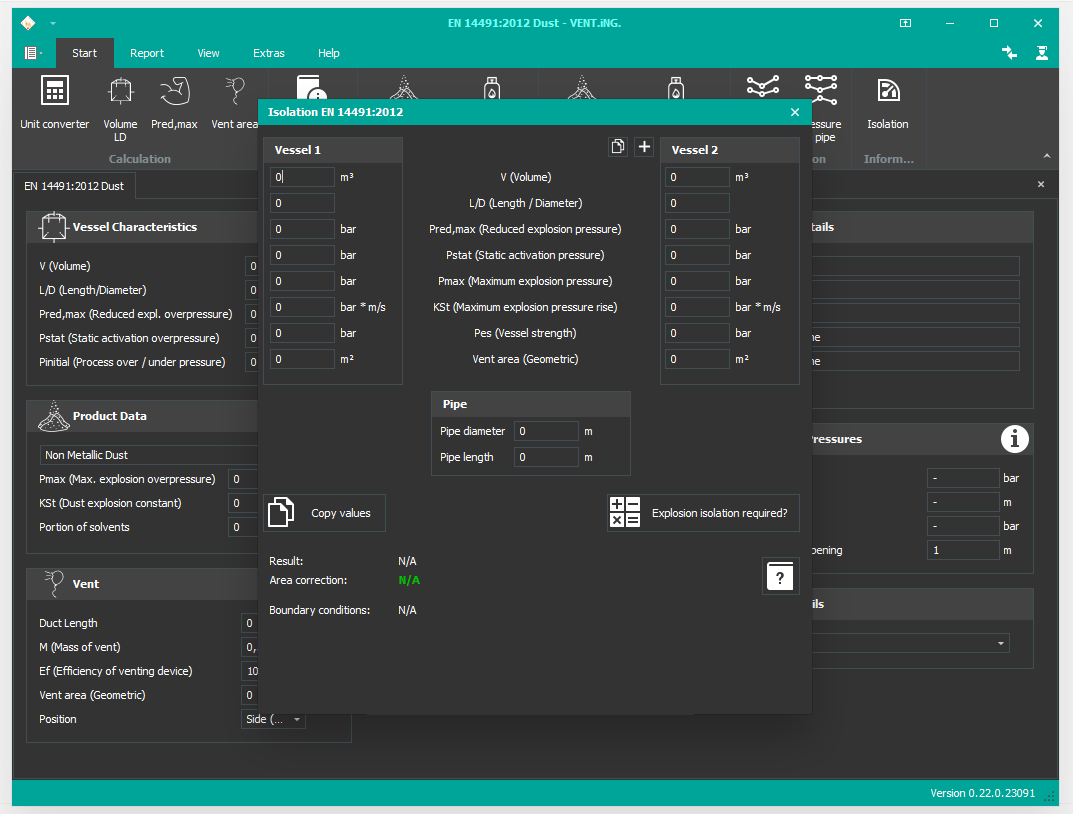Viewport: 1073px width, 814px height.
Task: Open the Pred,max calculator
Action: click(174, 103)
